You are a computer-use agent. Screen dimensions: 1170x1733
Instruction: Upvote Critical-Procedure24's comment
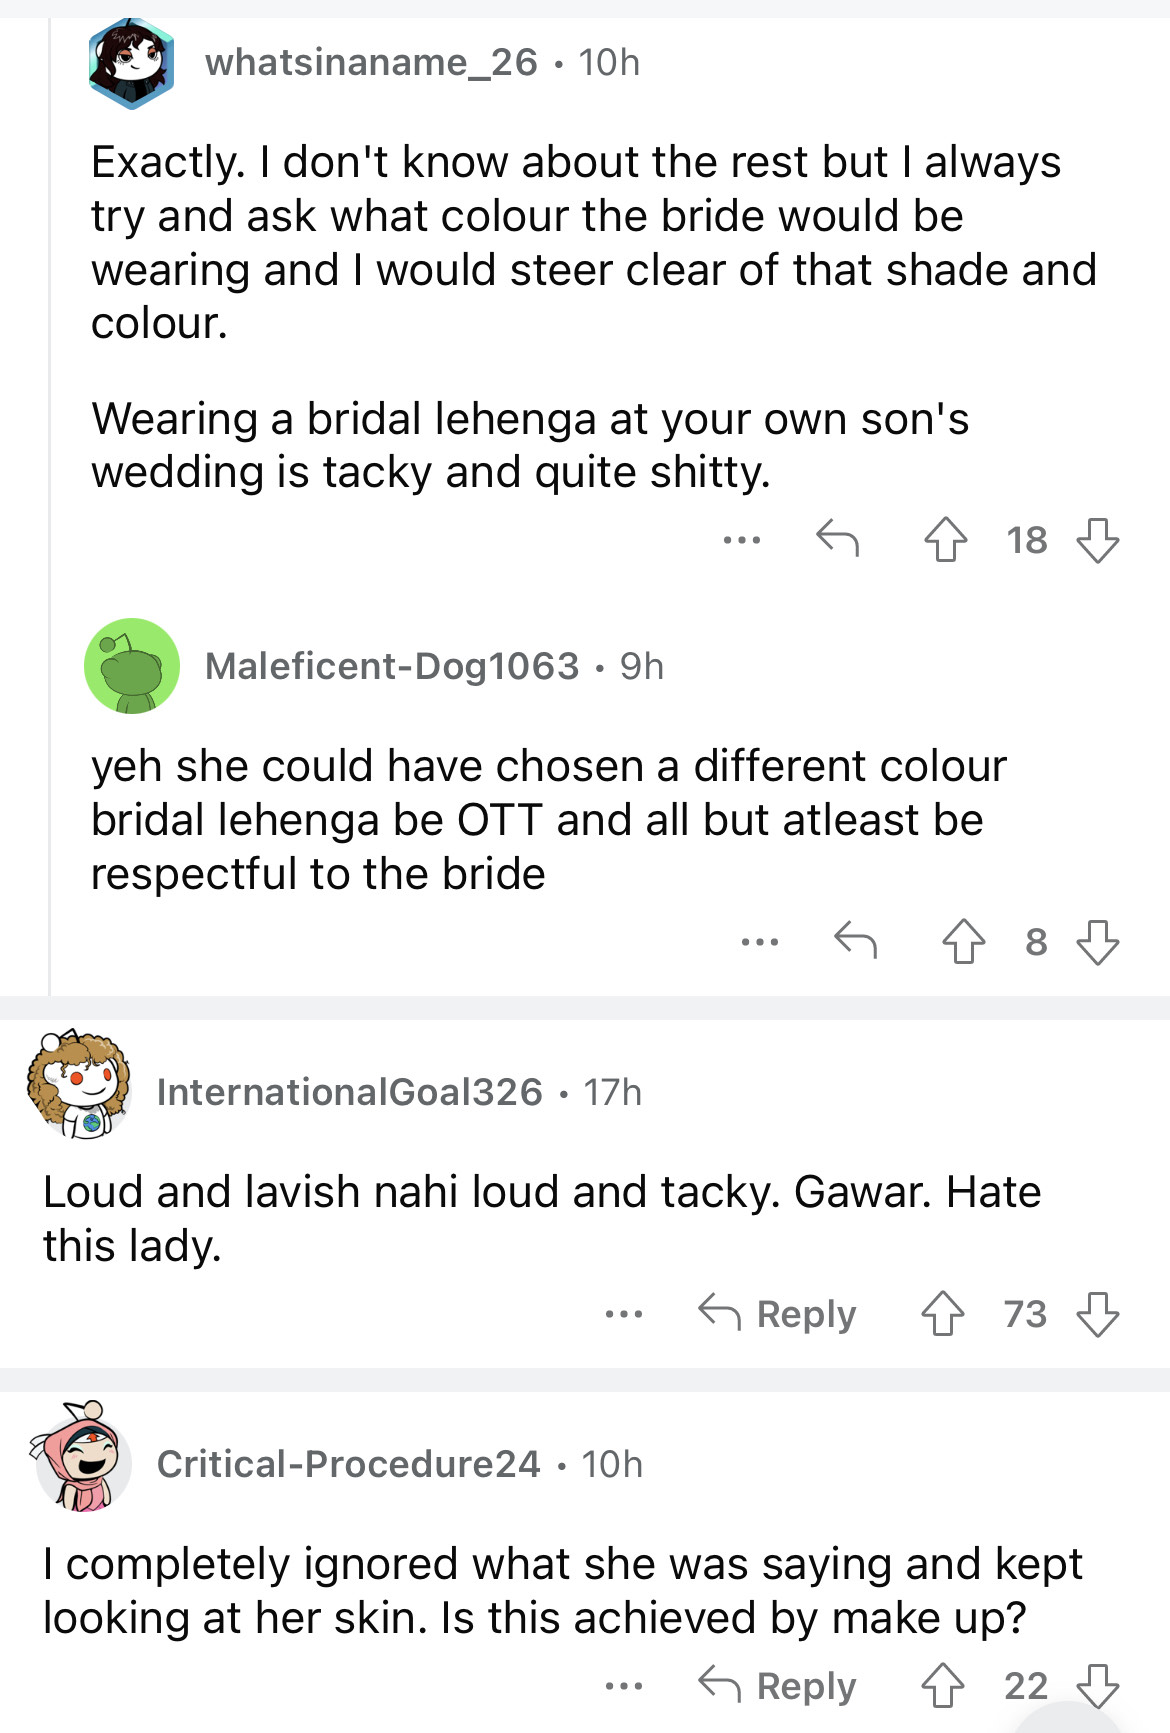coord(943,1686)
